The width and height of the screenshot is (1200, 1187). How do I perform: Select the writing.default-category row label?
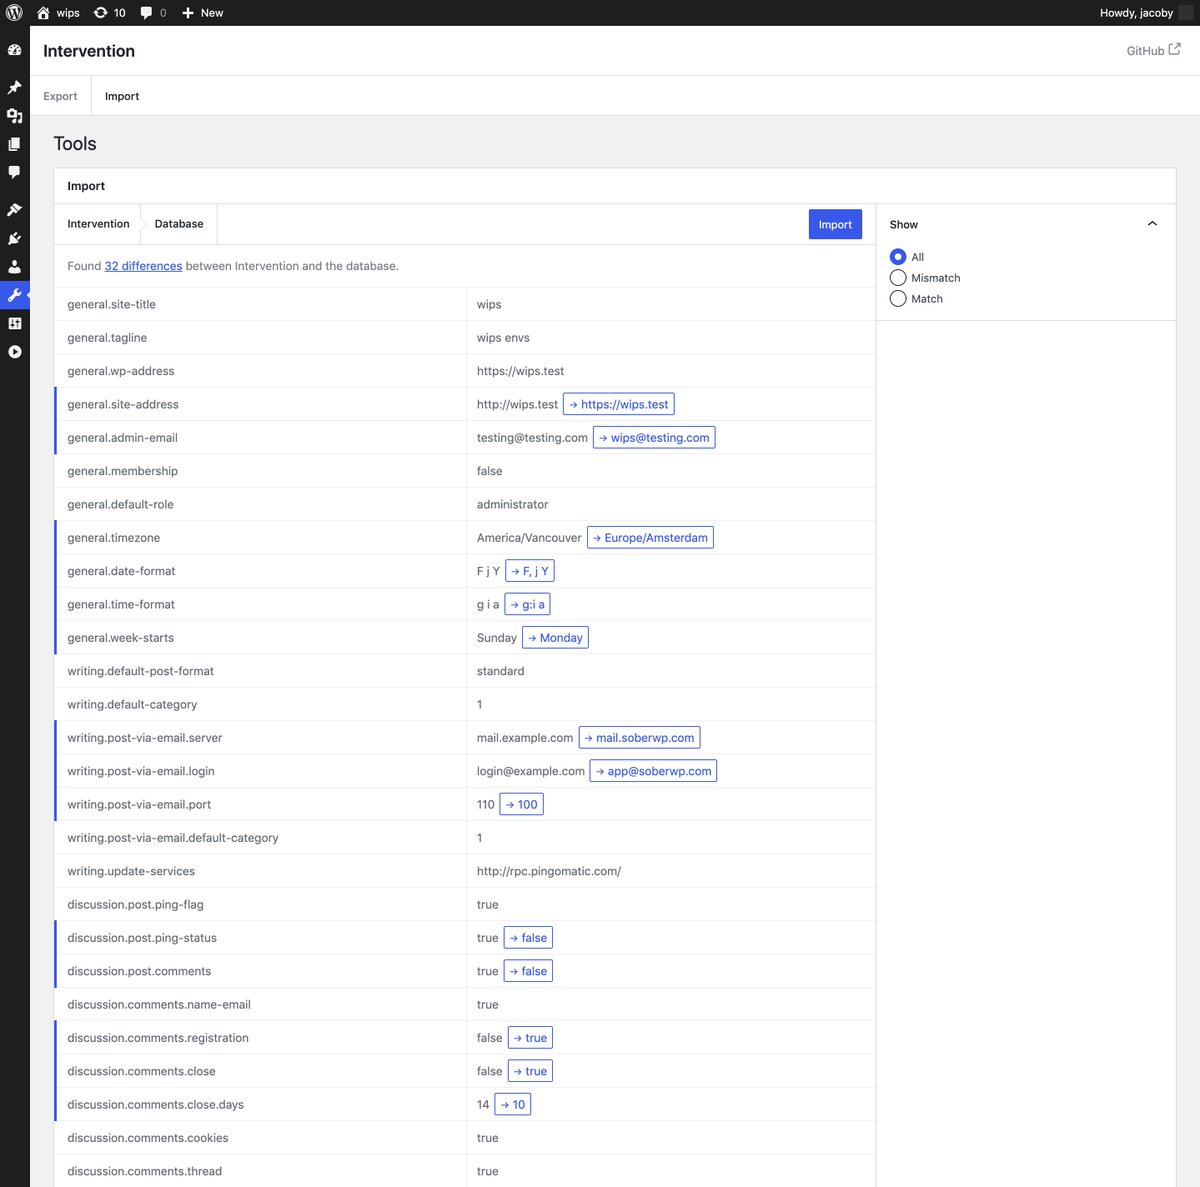coord(132,704)
